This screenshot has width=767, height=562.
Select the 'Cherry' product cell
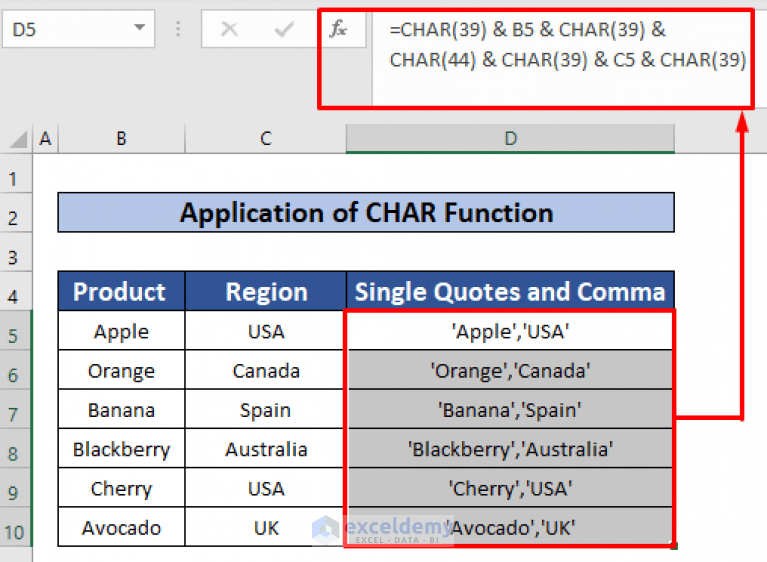(121, 488)
